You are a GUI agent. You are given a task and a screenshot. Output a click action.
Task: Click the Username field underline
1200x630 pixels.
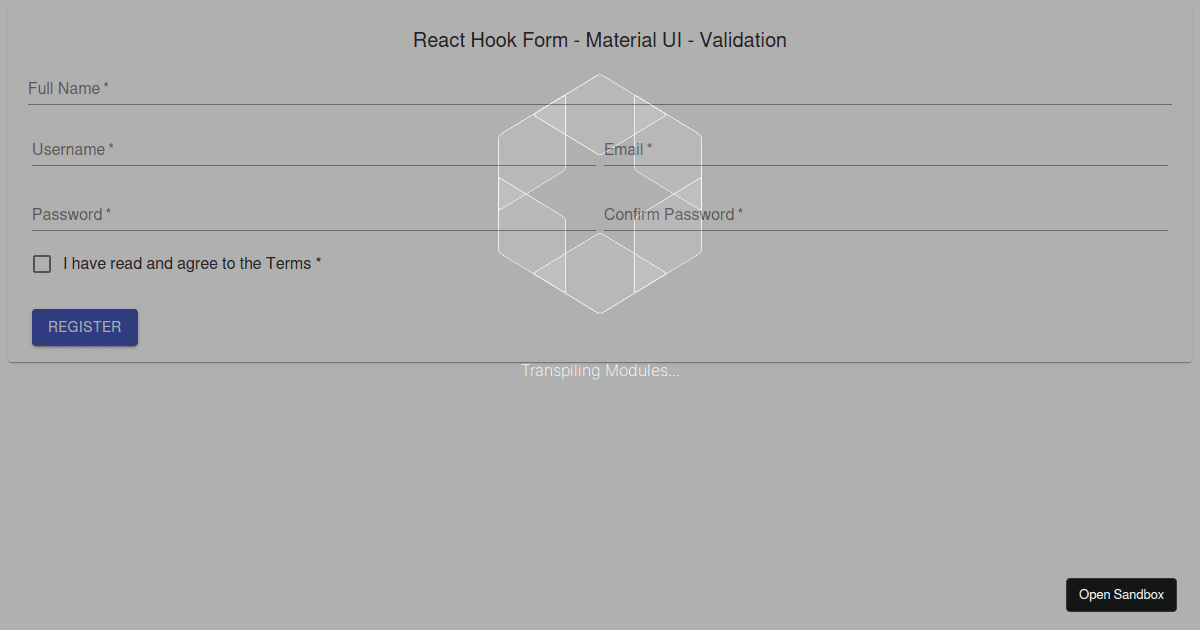coord(300,164)
